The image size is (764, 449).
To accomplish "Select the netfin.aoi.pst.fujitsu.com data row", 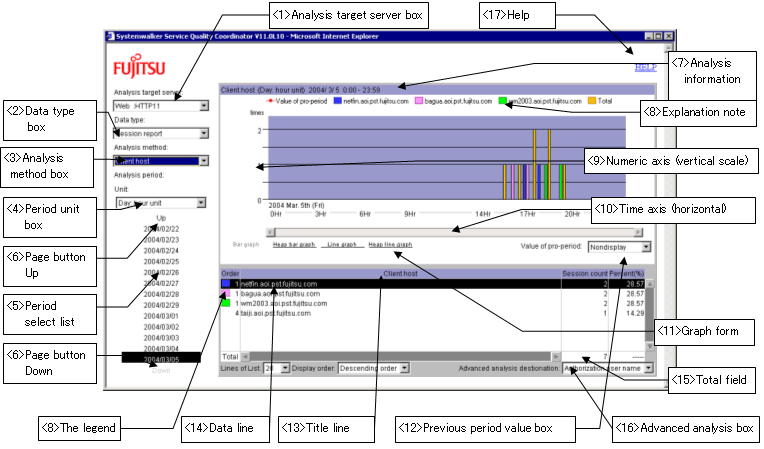I will (433, 283).
